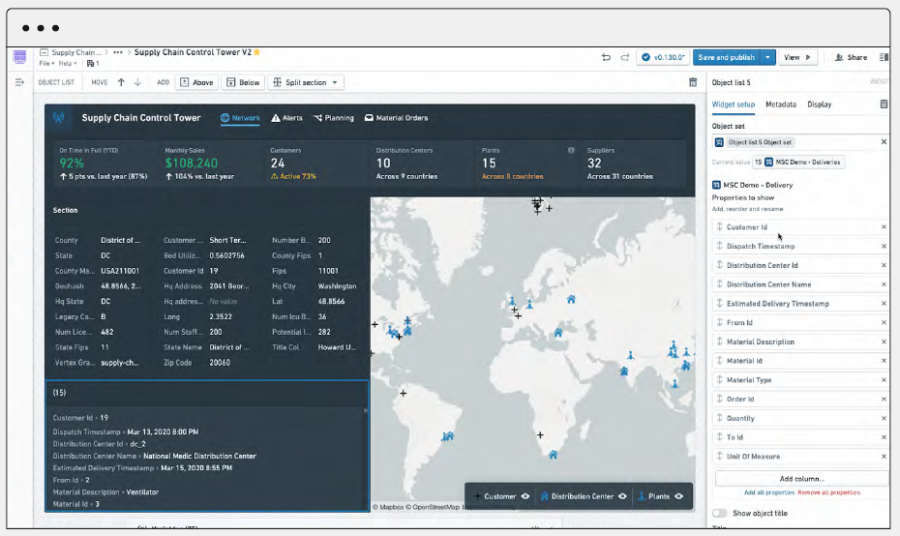The height and width of the screenshot is (536, 900).
Task: Delete section with toolbar trash icon
Action: pyautogui.click(x=693, y=83)
